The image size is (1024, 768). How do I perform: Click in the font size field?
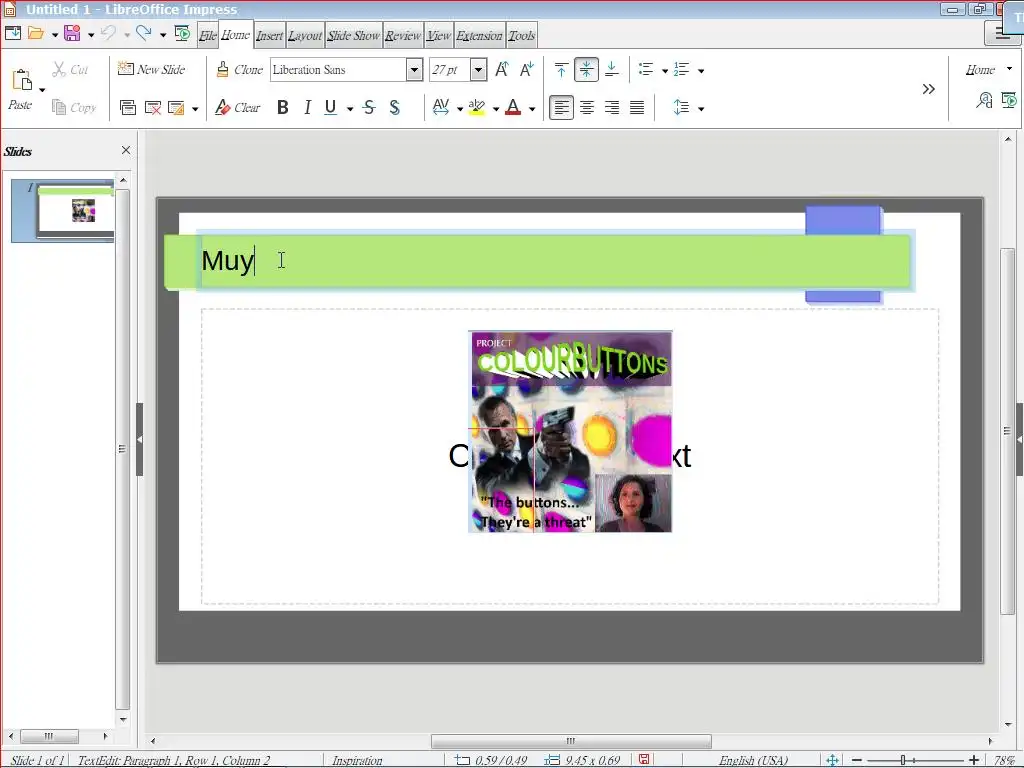pyautogui.click(x=449, y=69)
